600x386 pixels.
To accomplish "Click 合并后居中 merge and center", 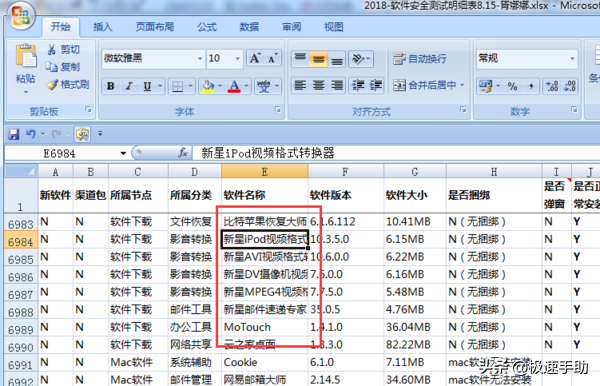I will pyautogui.click(x=425, y=85).
